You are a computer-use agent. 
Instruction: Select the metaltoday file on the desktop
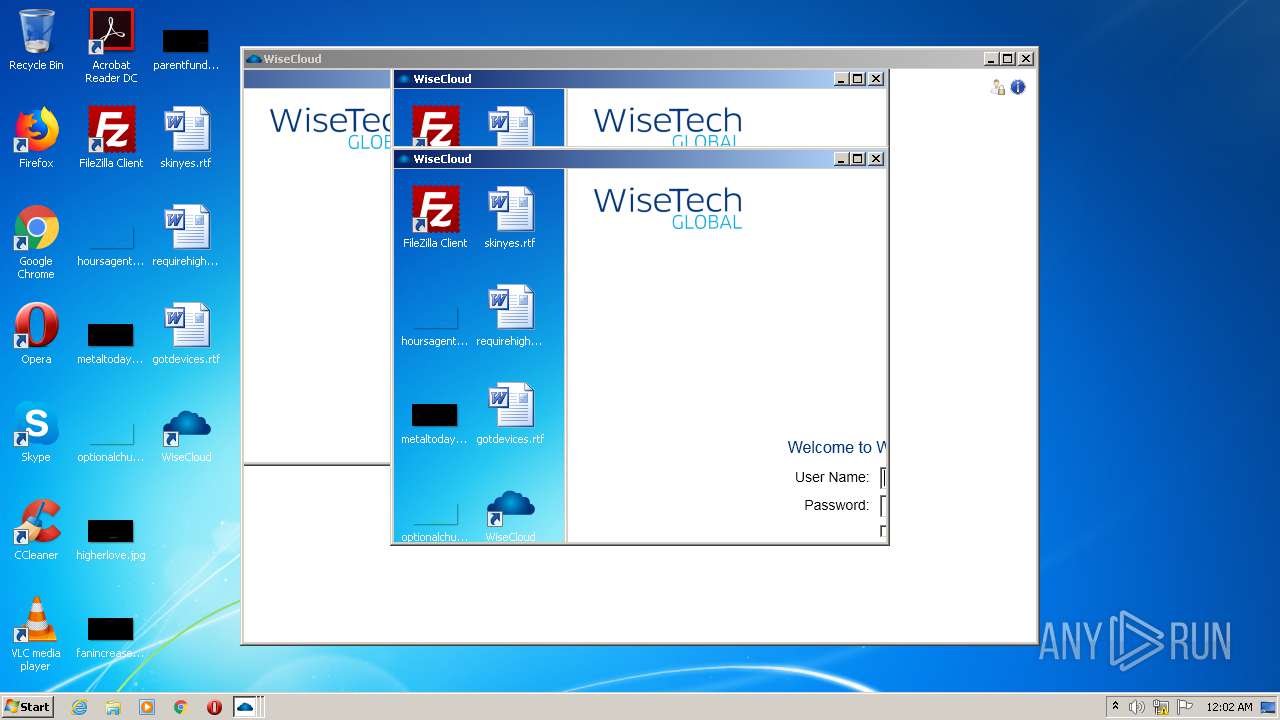point(111,343)
